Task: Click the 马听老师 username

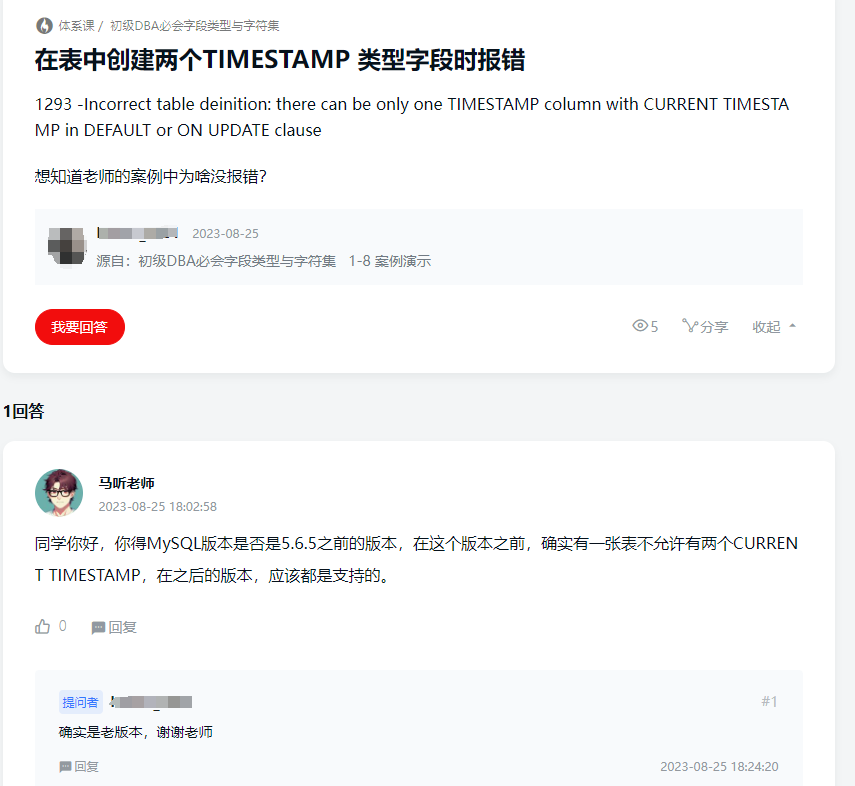Action: pos(127,483)
